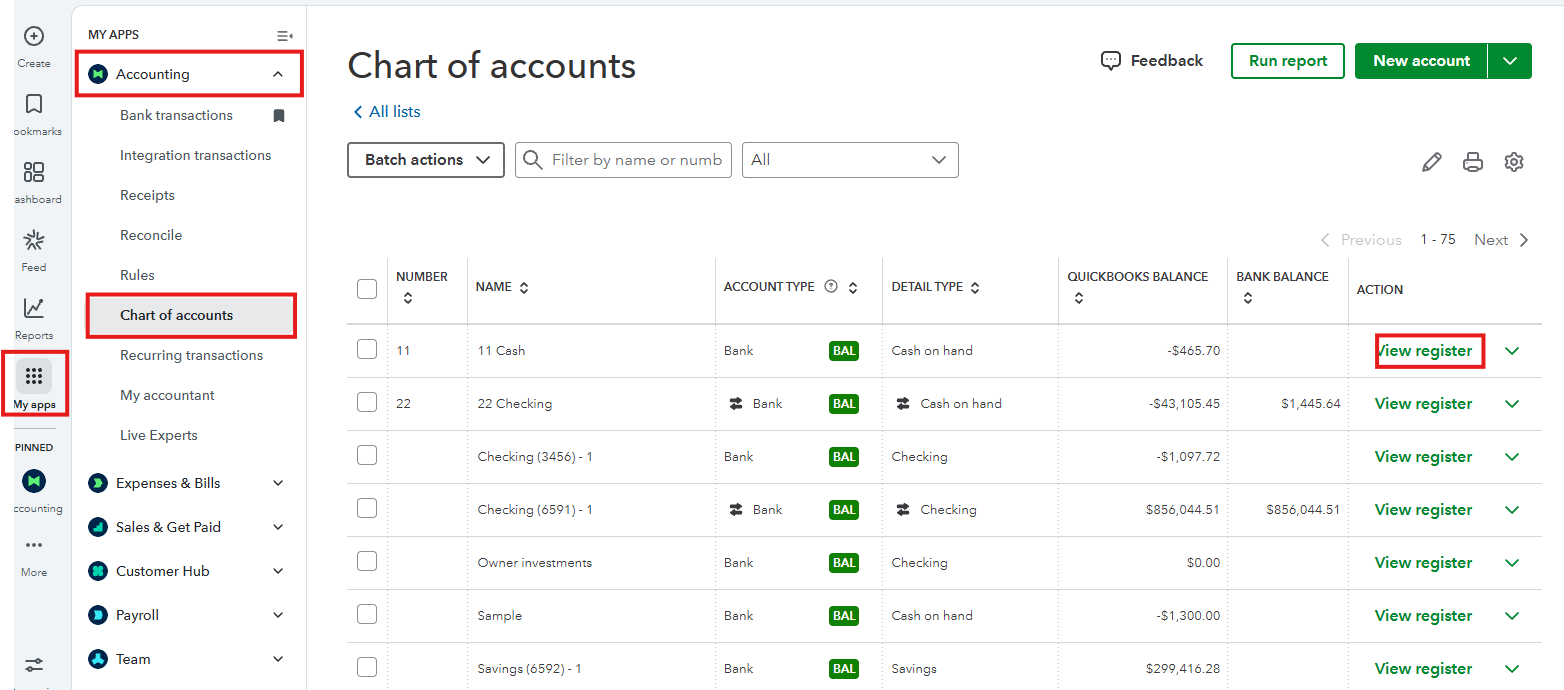1564x690 pixels.
Task: Click the Filter by name search field
Action: 635,160
